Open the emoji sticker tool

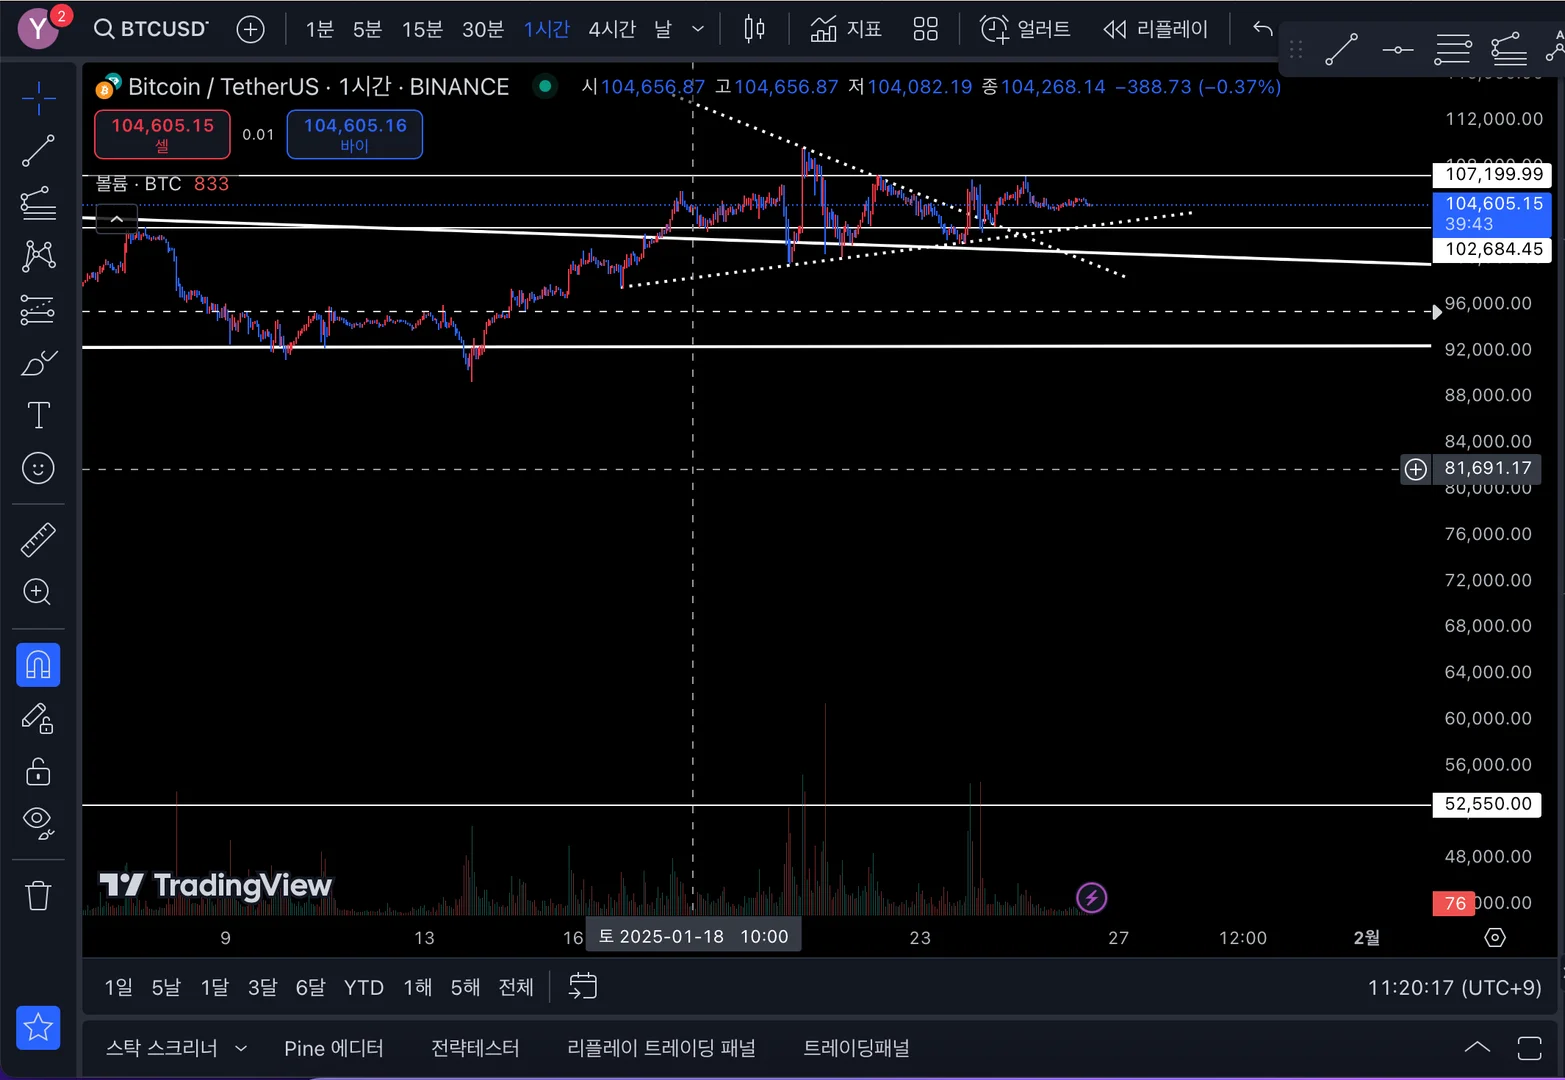(38, 468)
